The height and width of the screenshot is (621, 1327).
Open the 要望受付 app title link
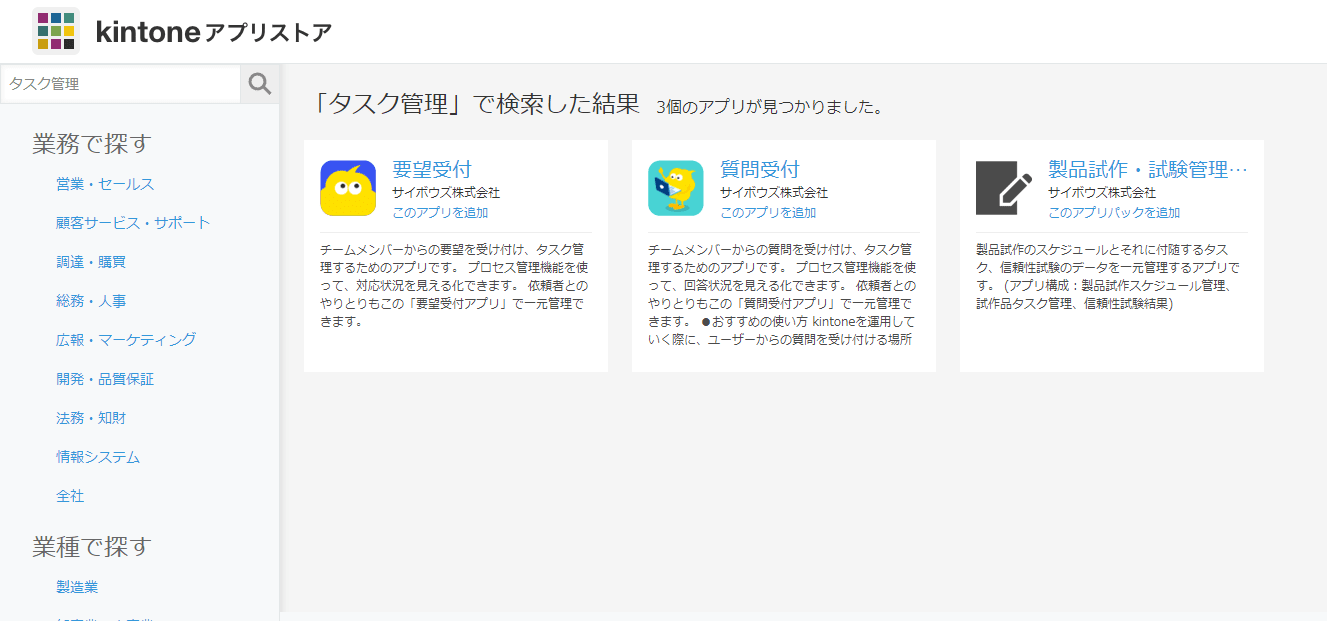pos(432,169)
